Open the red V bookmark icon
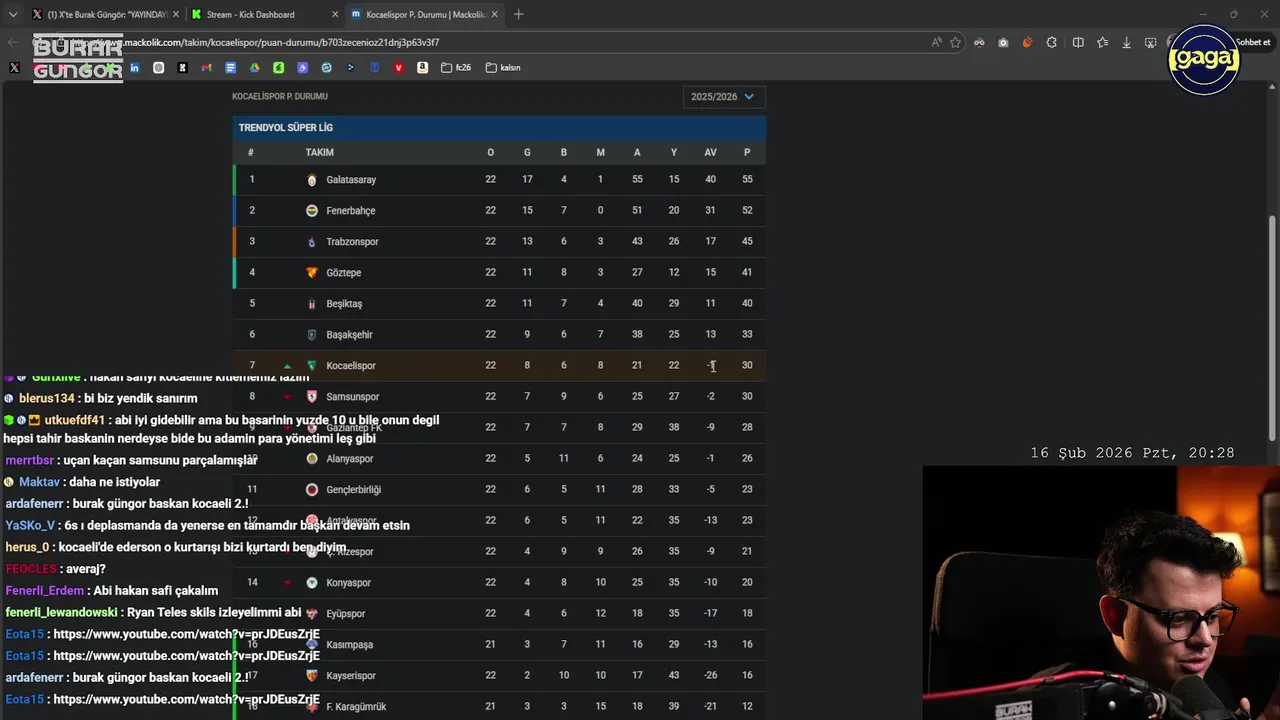The image size is (1280, 720). 399,68
